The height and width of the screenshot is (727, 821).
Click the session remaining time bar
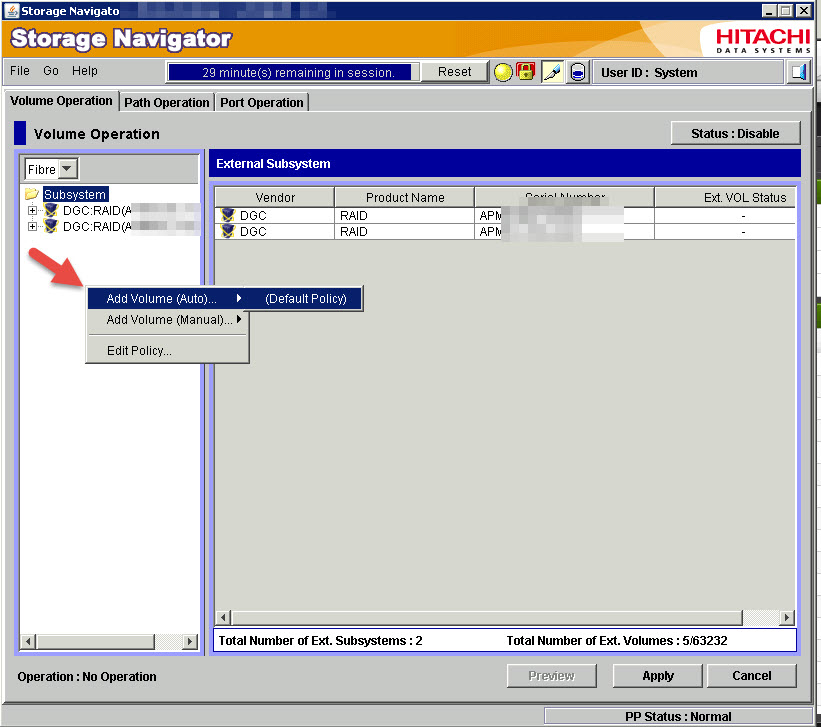tap(294, 72)
